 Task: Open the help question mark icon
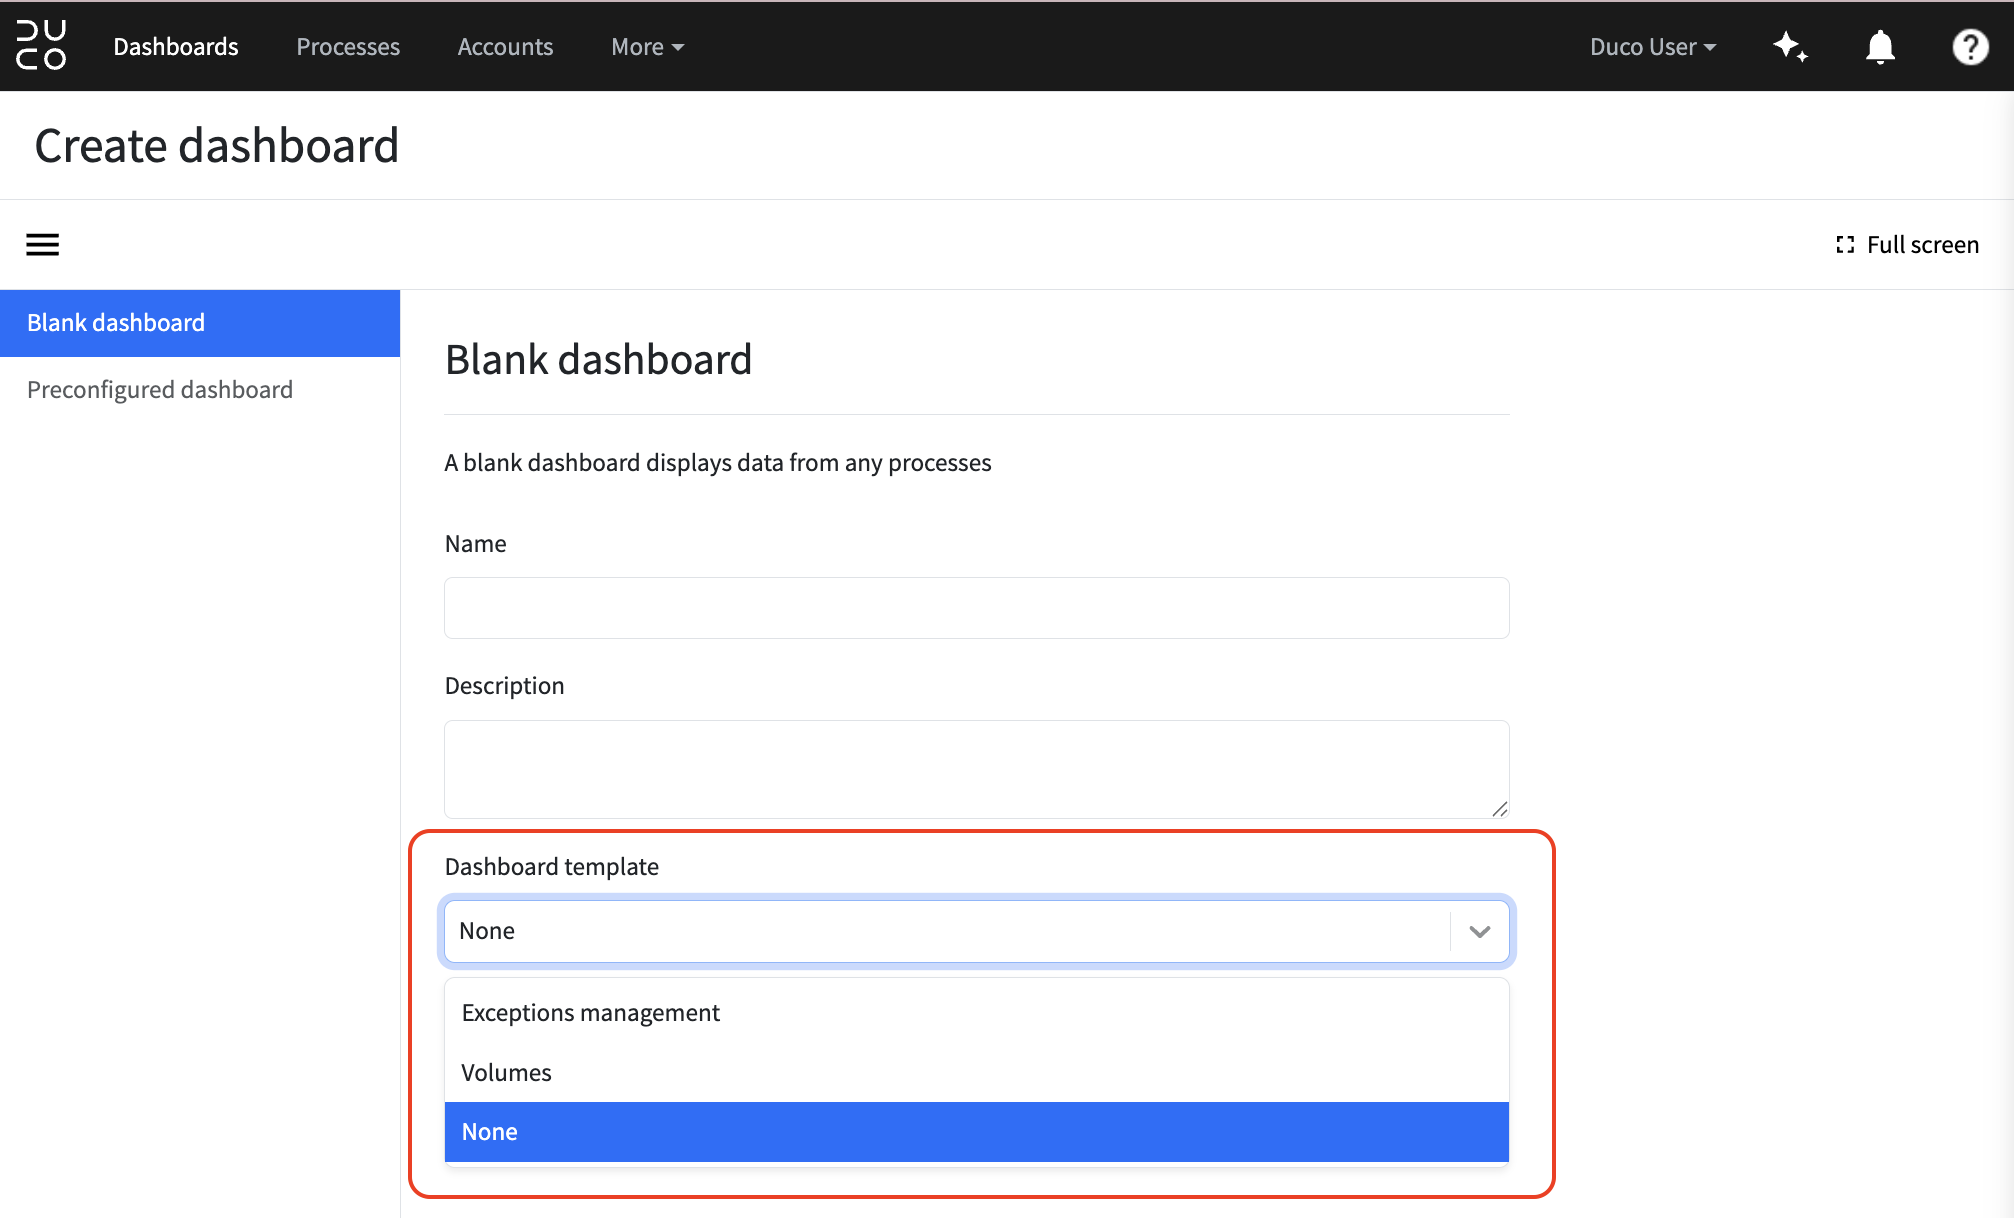click(1970, 47)
